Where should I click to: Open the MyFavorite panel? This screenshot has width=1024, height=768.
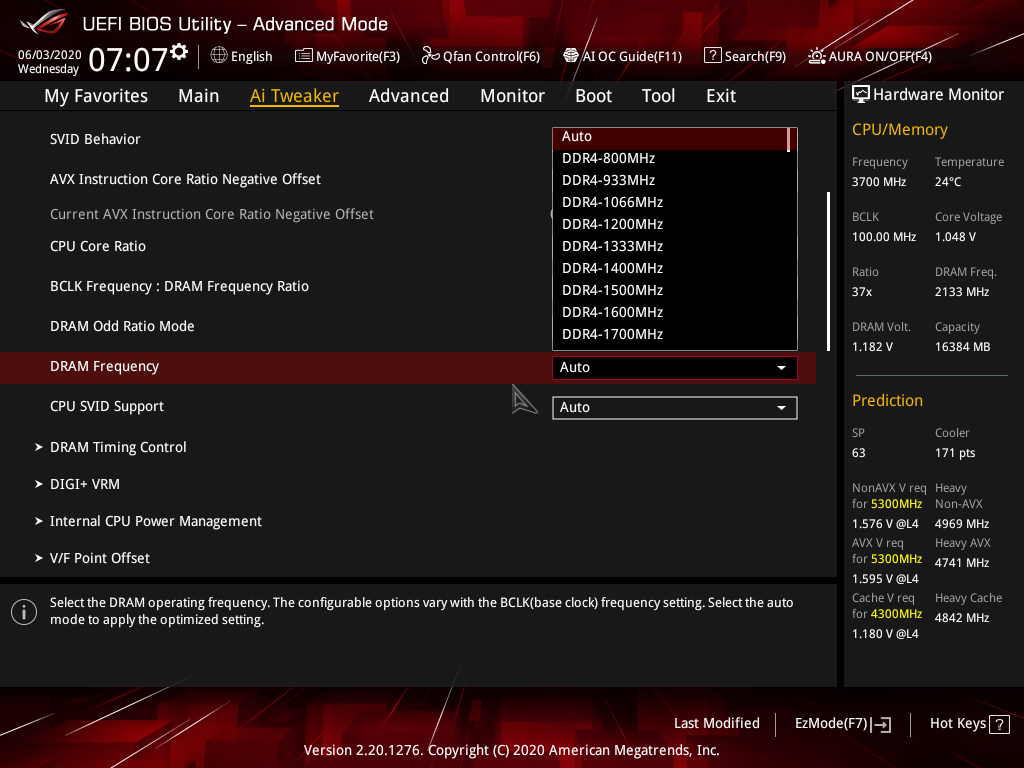(347, 56)
